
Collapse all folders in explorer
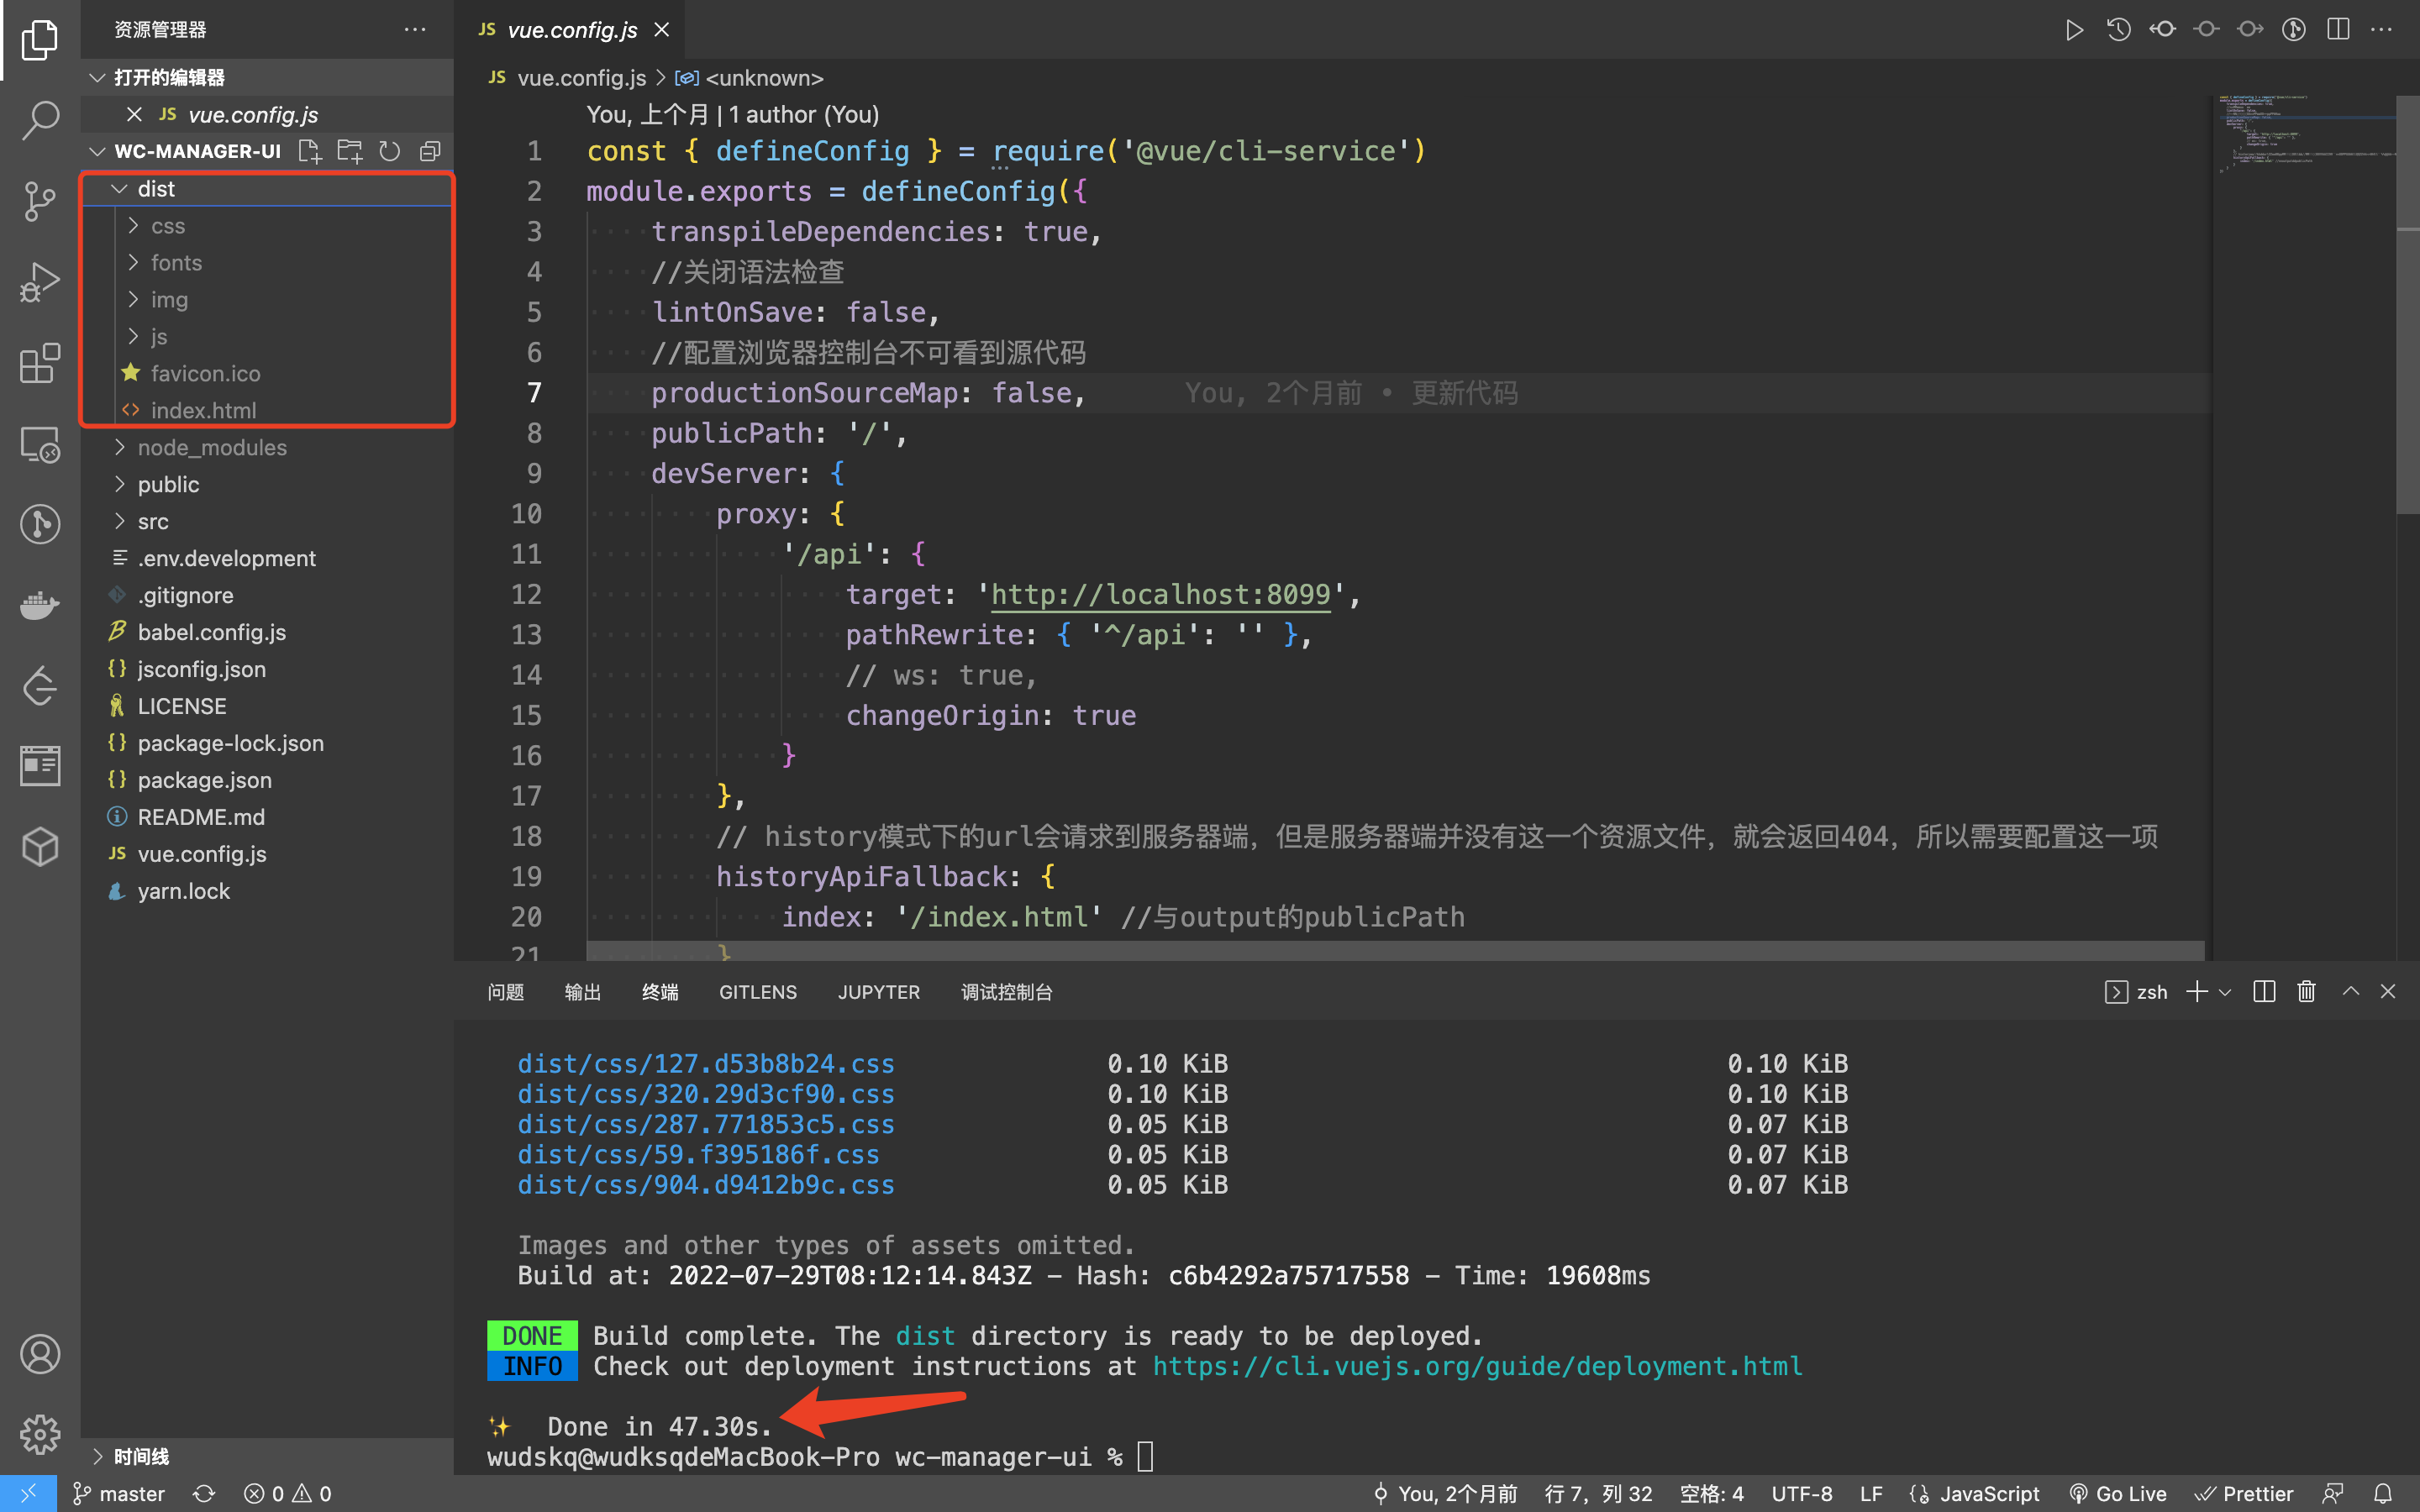pyautogui.click(x=430, y=151)
